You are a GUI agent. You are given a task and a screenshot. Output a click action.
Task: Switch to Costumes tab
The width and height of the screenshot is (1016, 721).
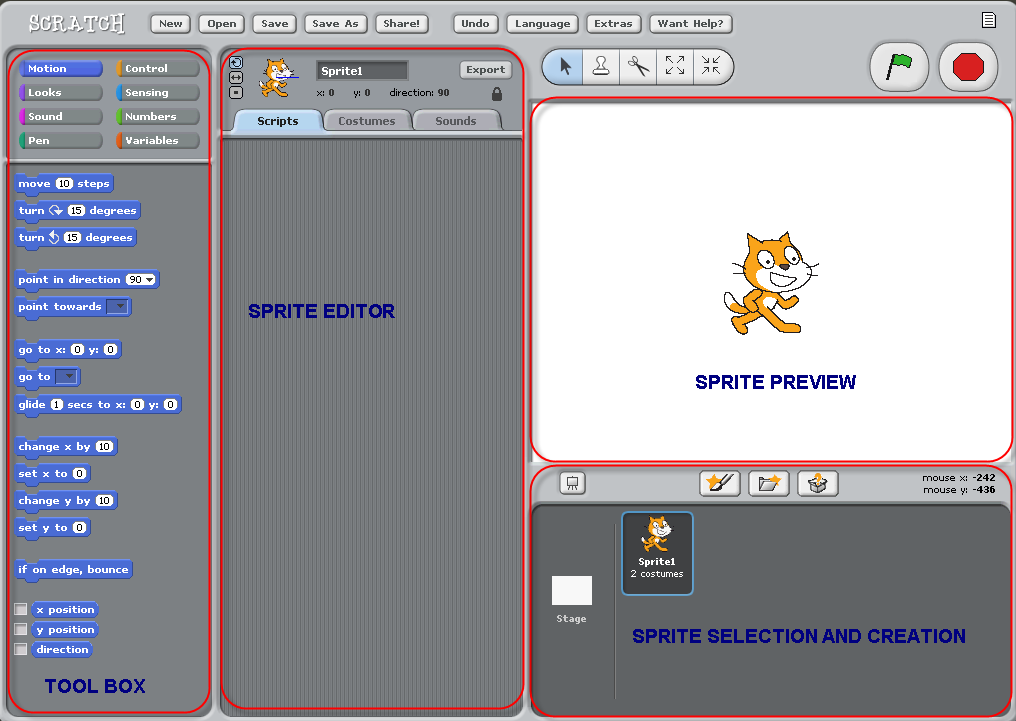point(367,121)
